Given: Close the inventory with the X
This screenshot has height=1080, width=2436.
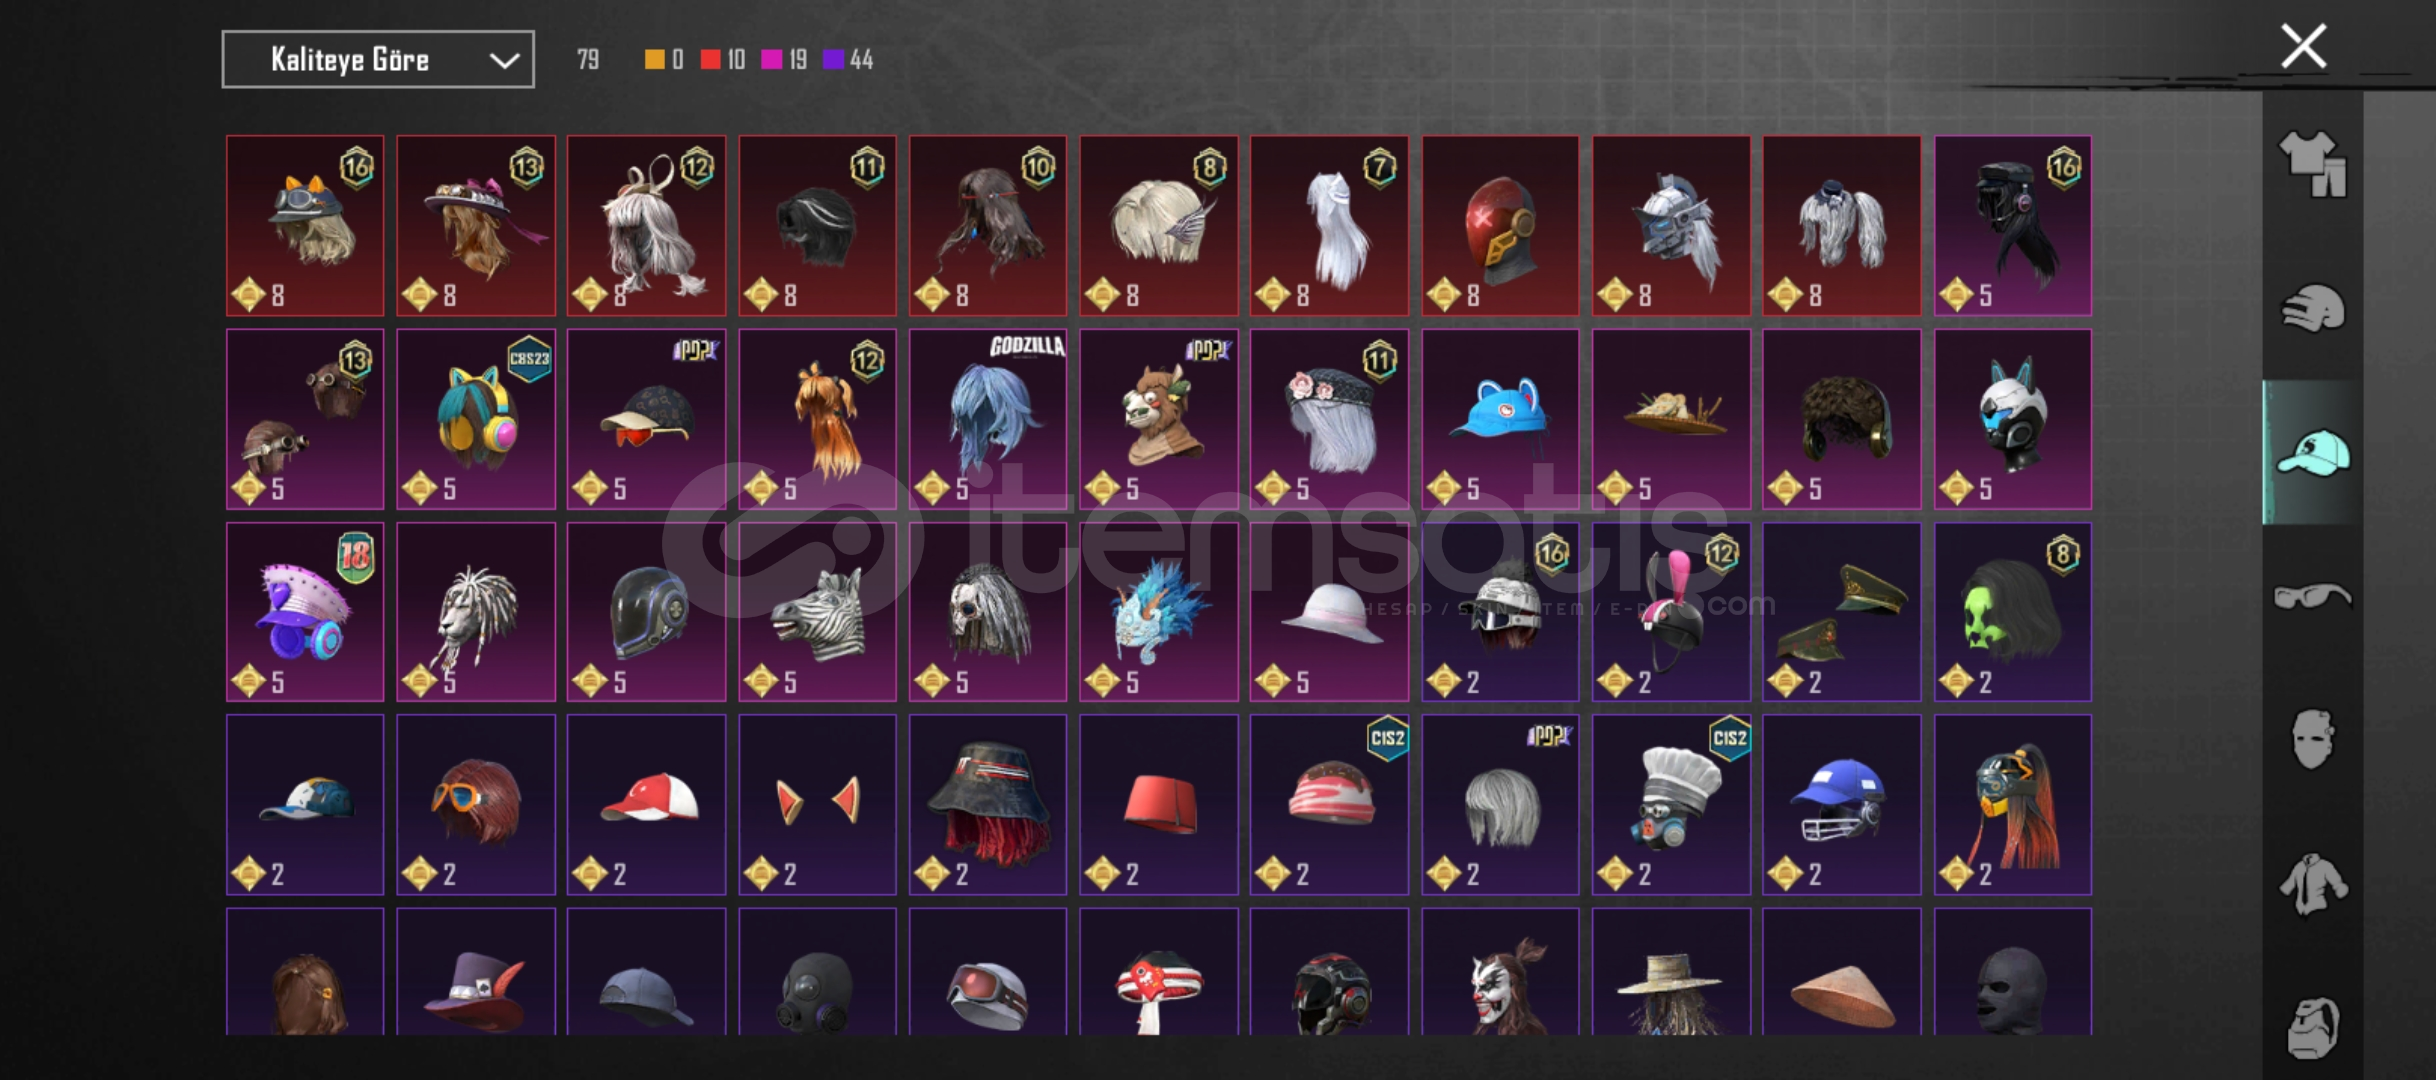Looking at the screenshot, I should [2303, 46].
